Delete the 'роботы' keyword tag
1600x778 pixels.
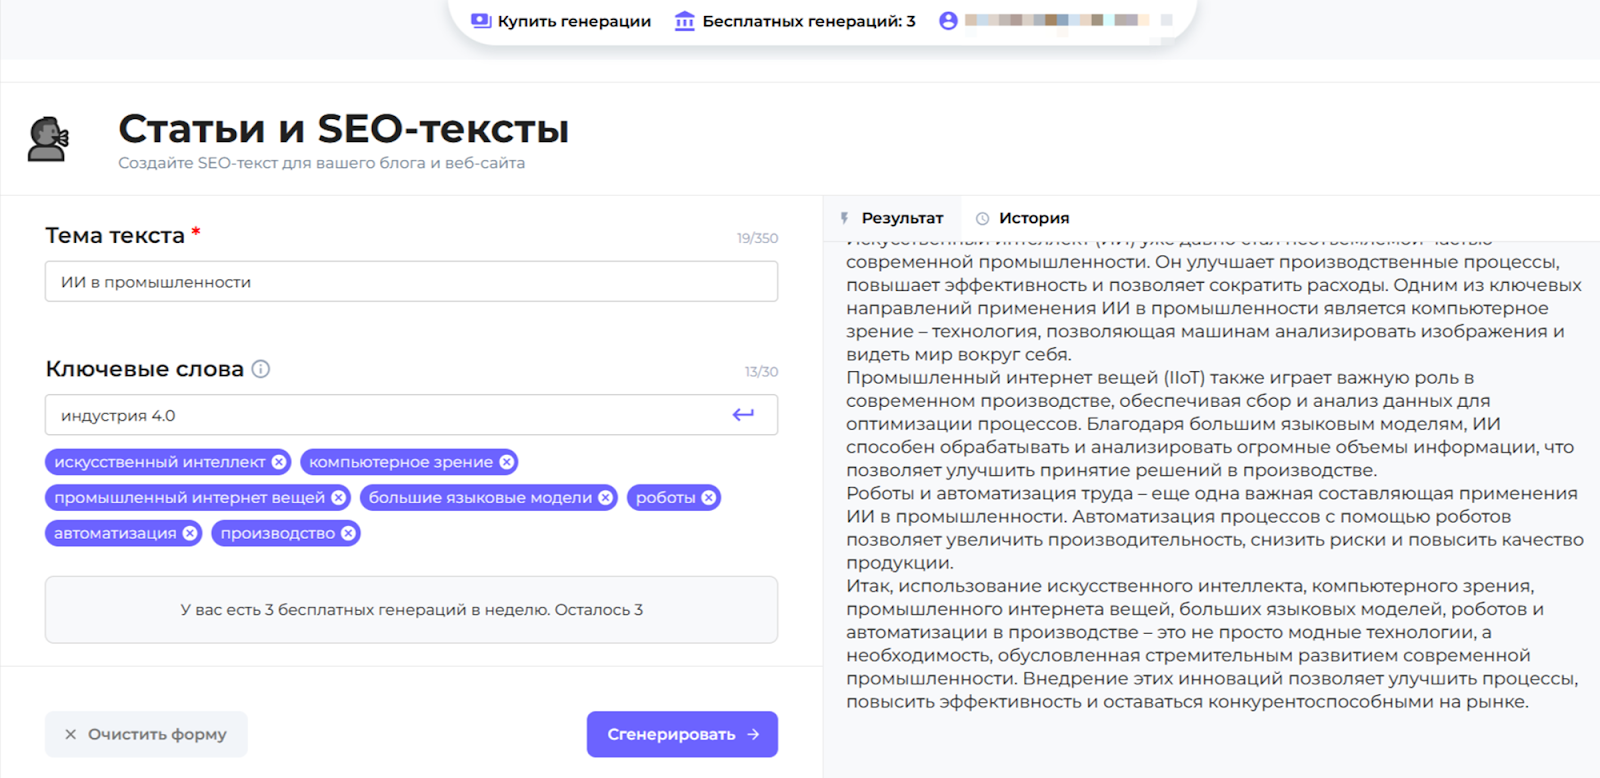[709, 498]
